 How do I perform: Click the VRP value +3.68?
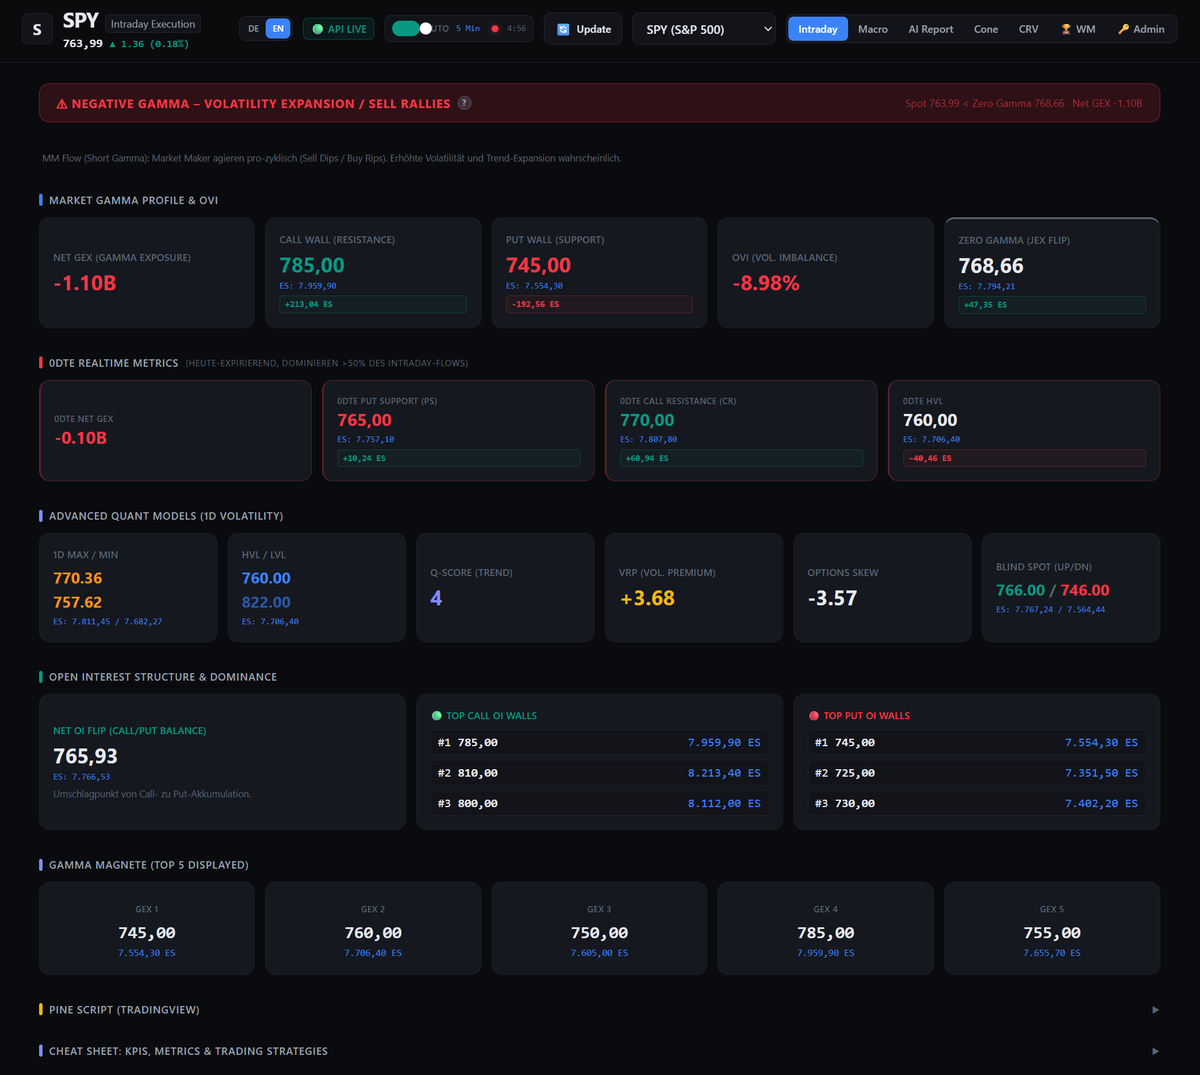pyautogui.click(x=647, y=598)
